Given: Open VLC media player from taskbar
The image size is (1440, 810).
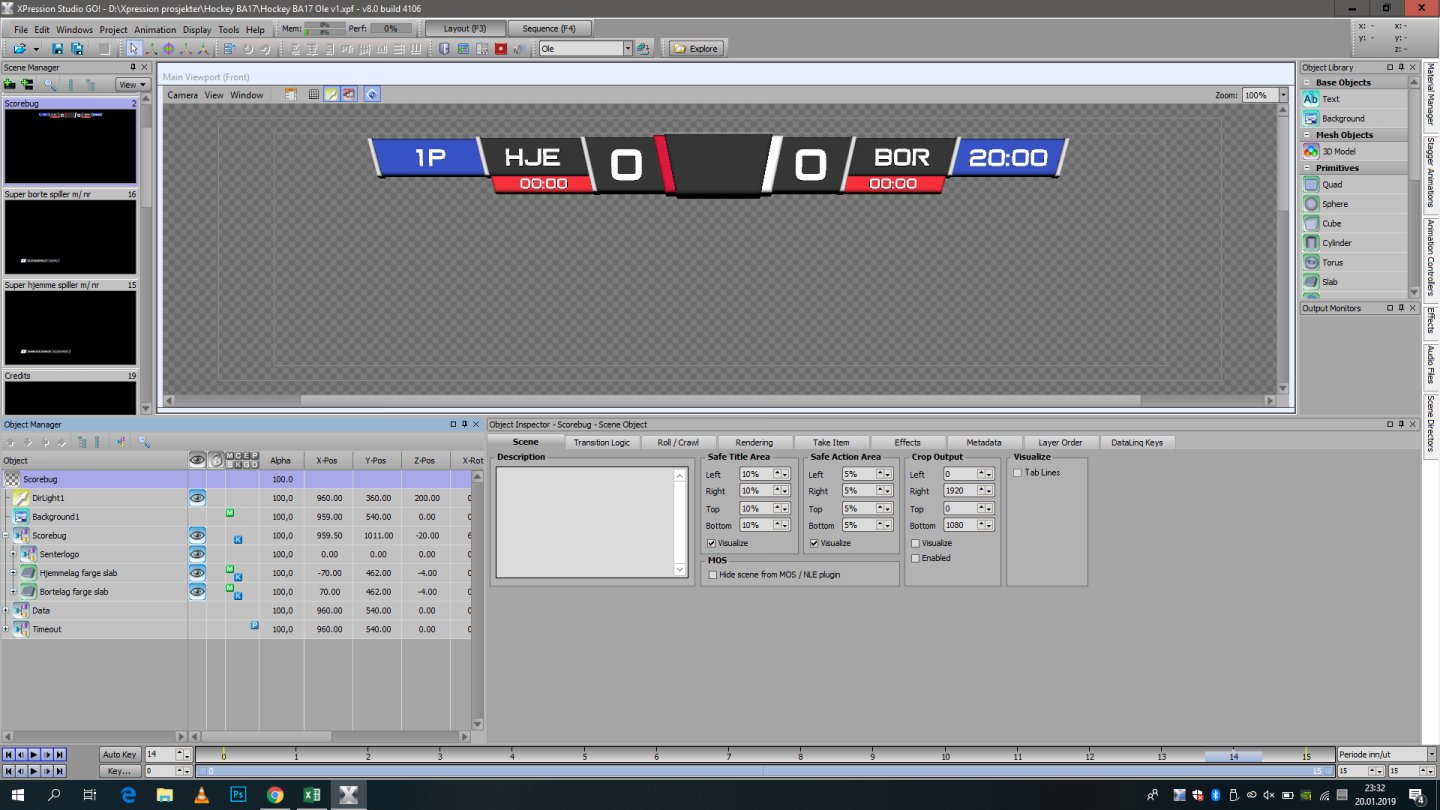Looking at the screenshot, I should (x=201, y=795).
